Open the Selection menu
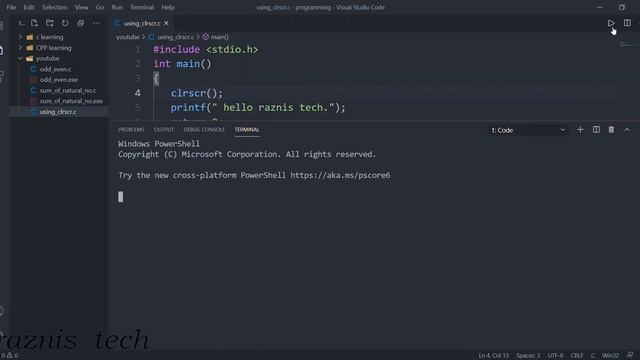The height and width of the screenshot is (360, 640). 54,7
